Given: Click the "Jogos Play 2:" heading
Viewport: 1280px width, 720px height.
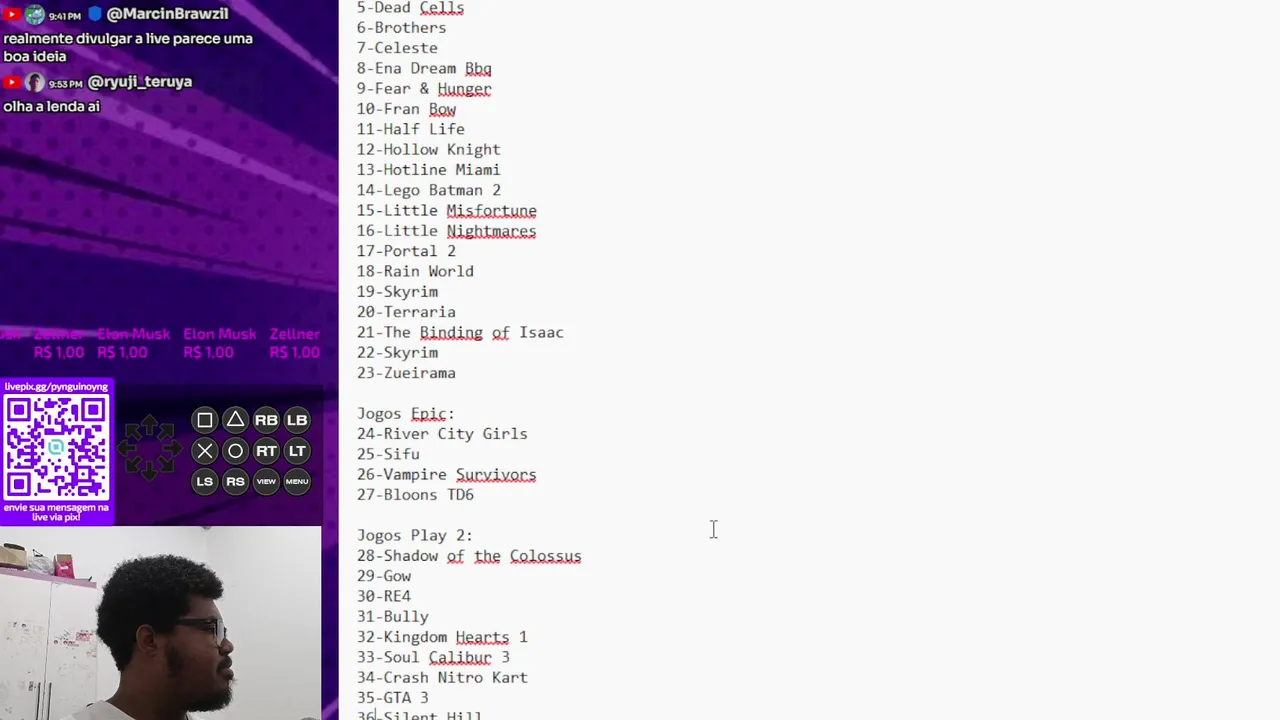Looking at the screenshot, I should 415,536.
